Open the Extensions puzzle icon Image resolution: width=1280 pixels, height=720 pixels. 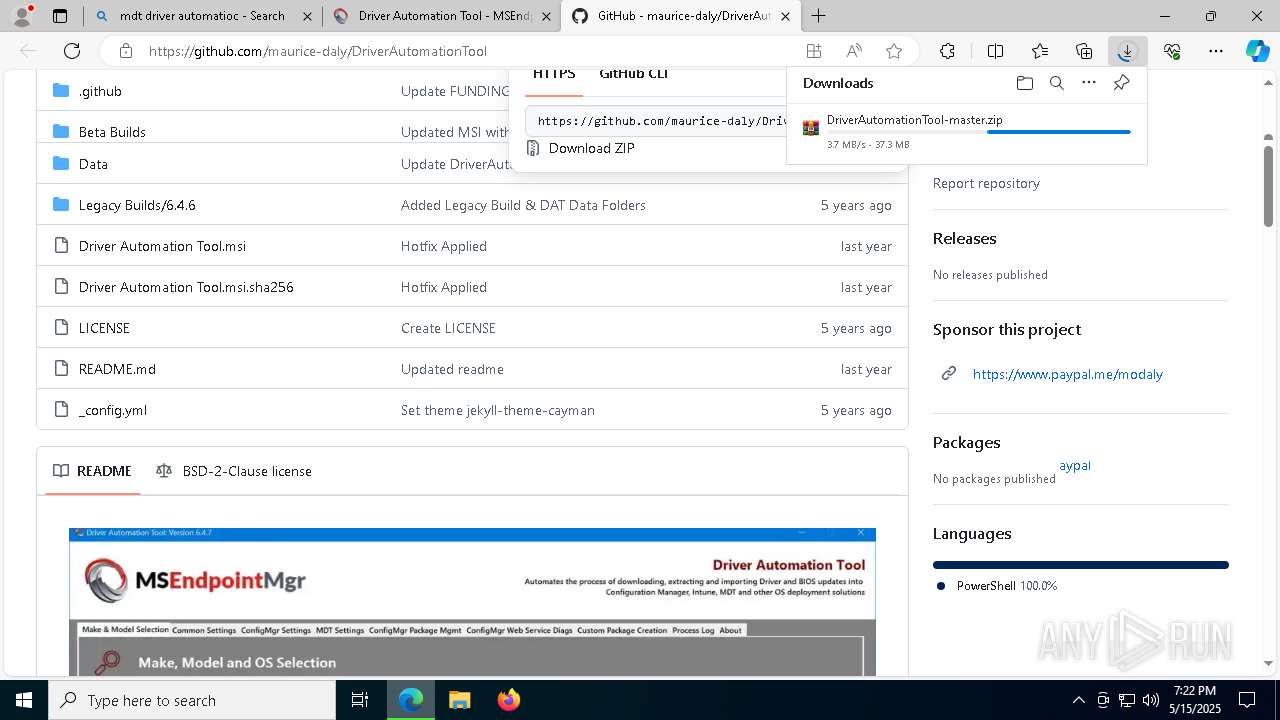pos(947,51)
